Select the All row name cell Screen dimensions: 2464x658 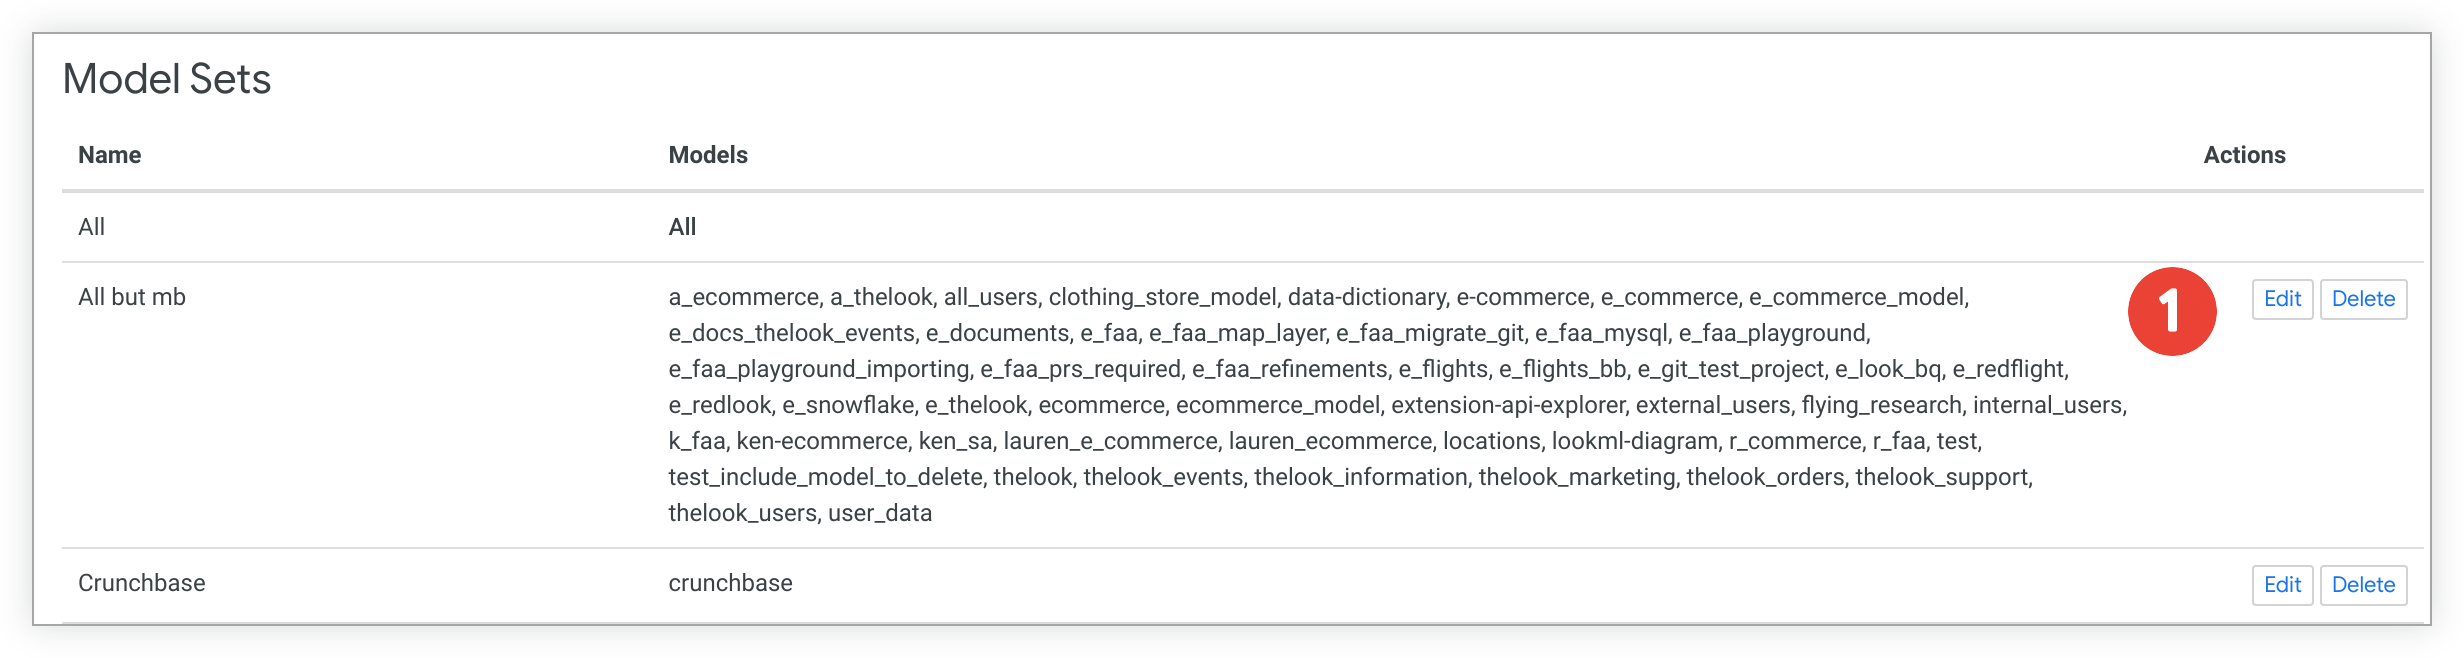(92, 227)
